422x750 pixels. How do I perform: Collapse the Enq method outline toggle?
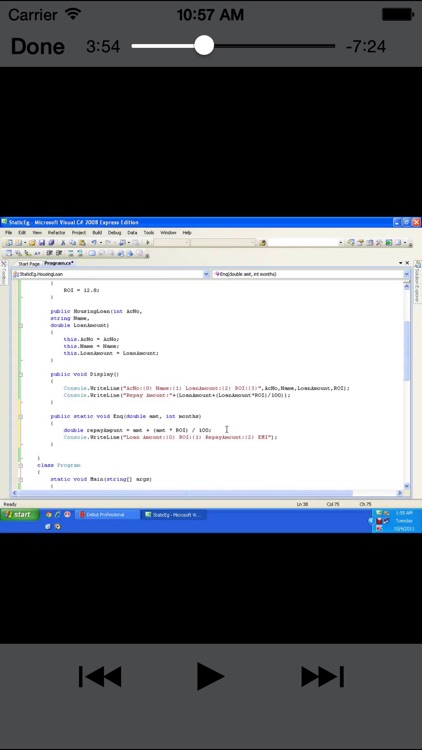pos(21,416)
